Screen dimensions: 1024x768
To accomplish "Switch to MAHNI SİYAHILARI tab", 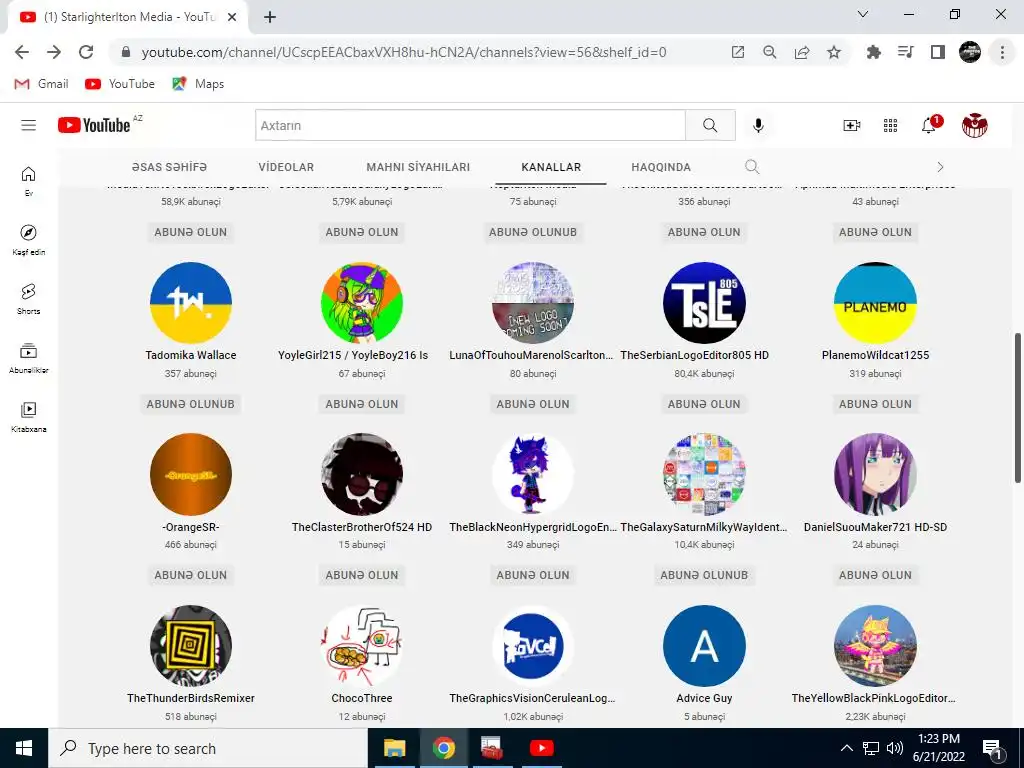I will coord(418,167).
